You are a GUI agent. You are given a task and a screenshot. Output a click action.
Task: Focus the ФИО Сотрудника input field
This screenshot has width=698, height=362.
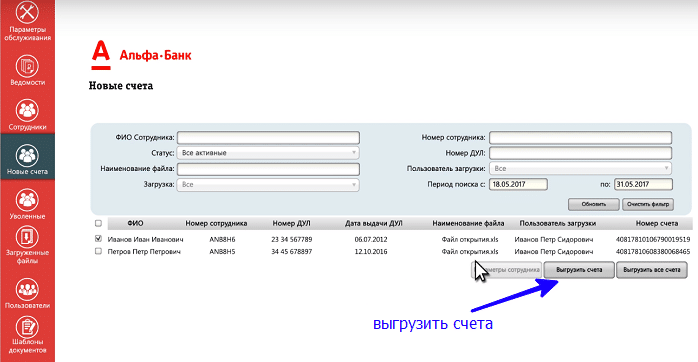268,137
